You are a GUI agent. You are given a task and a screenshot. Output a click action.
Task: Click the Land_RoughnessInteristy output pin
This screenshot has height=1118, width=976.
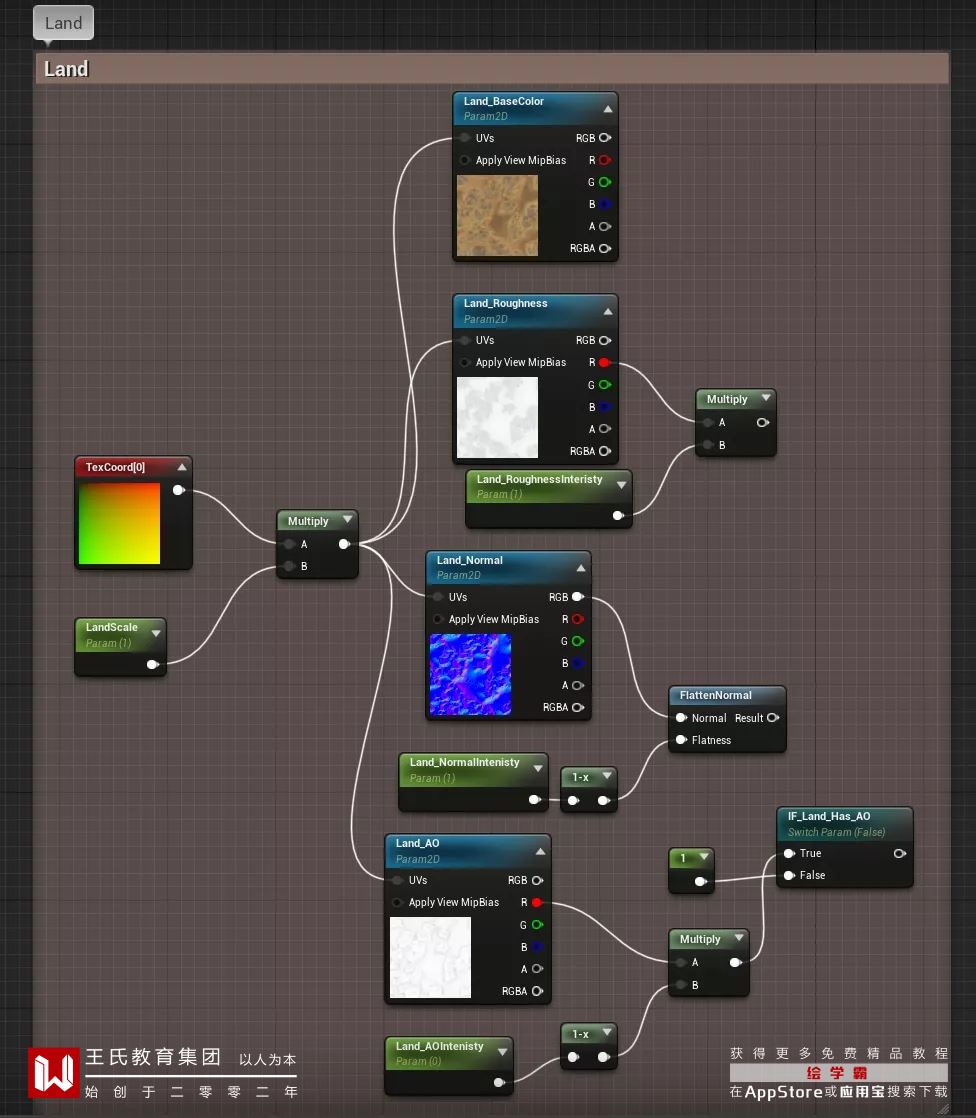pos(618,516)
